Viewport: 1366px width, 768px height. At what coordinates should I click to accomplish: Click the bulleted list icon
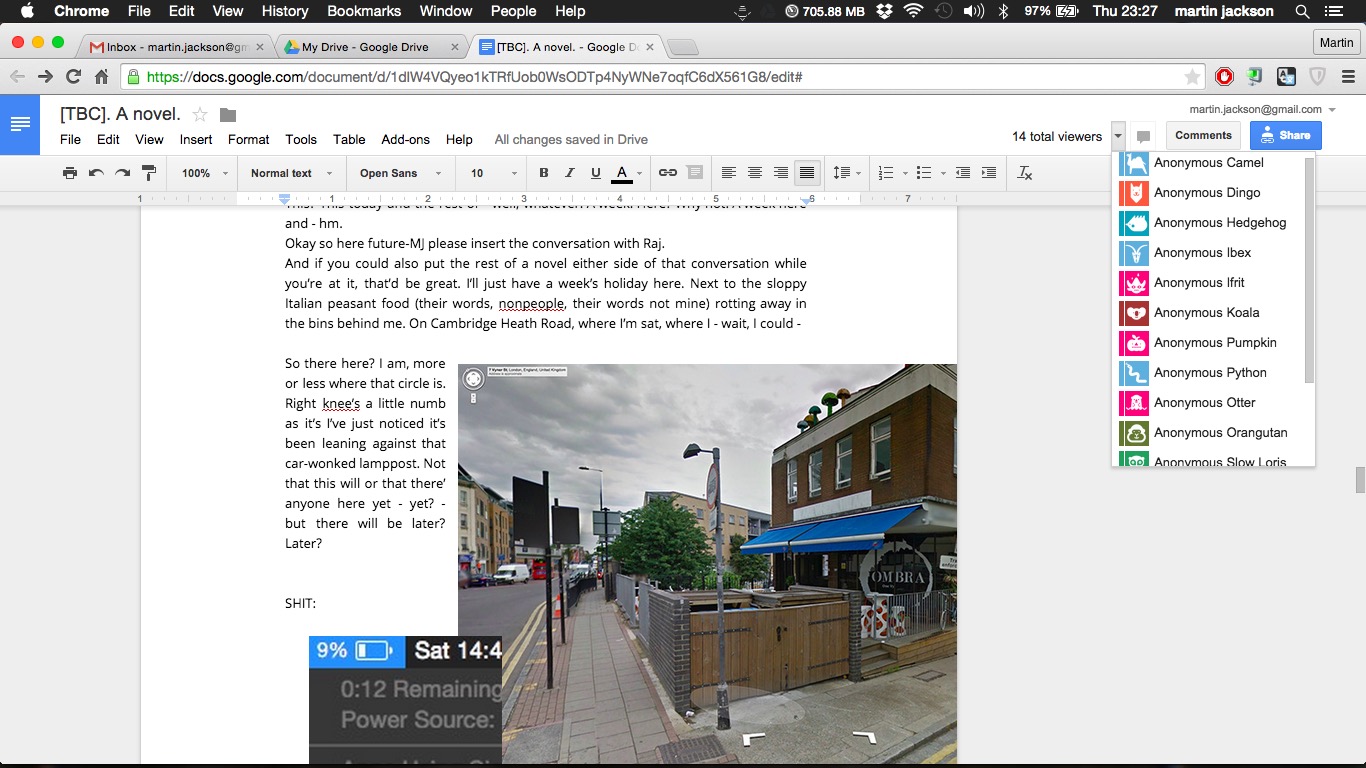click(924, 173)
